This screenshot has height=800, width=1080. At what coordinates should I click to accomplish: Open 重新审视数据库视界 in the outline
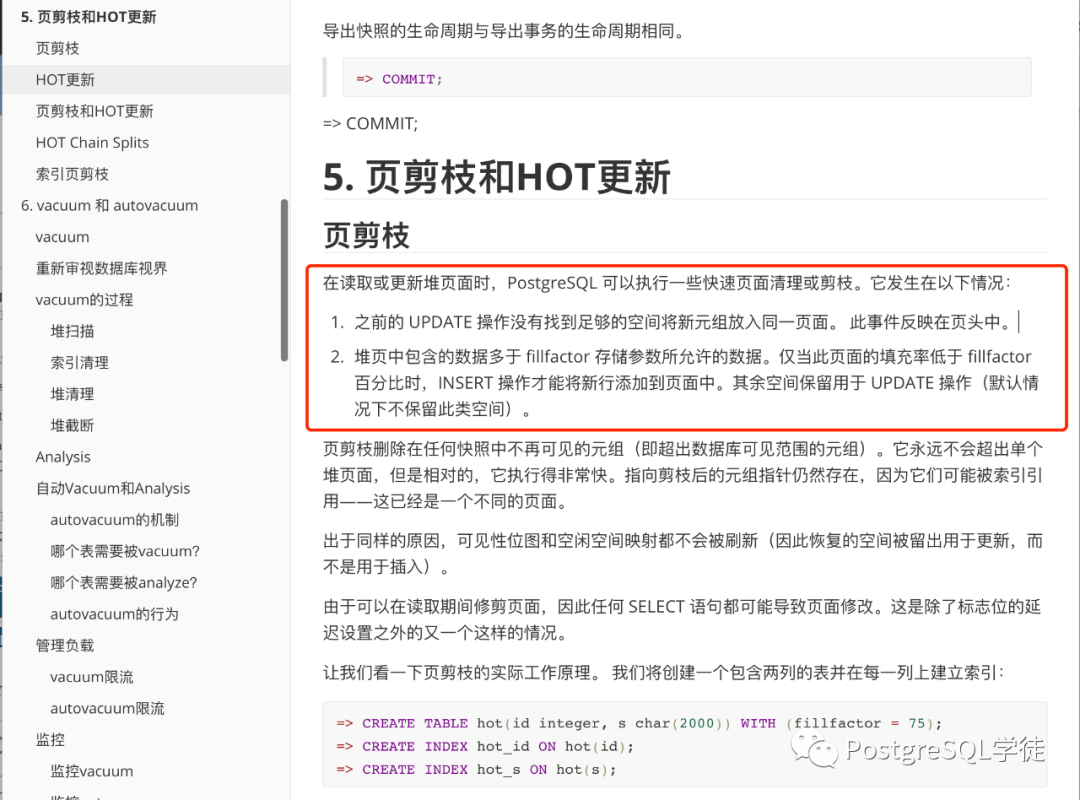(101, 268)
